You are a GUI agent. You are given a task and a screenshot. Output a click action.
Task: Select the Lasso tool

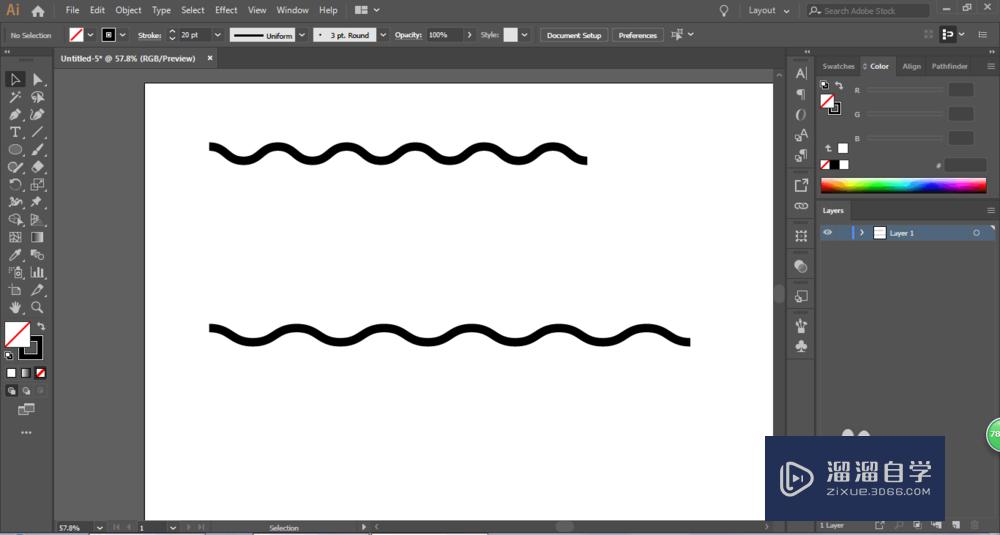coord(38,97)
